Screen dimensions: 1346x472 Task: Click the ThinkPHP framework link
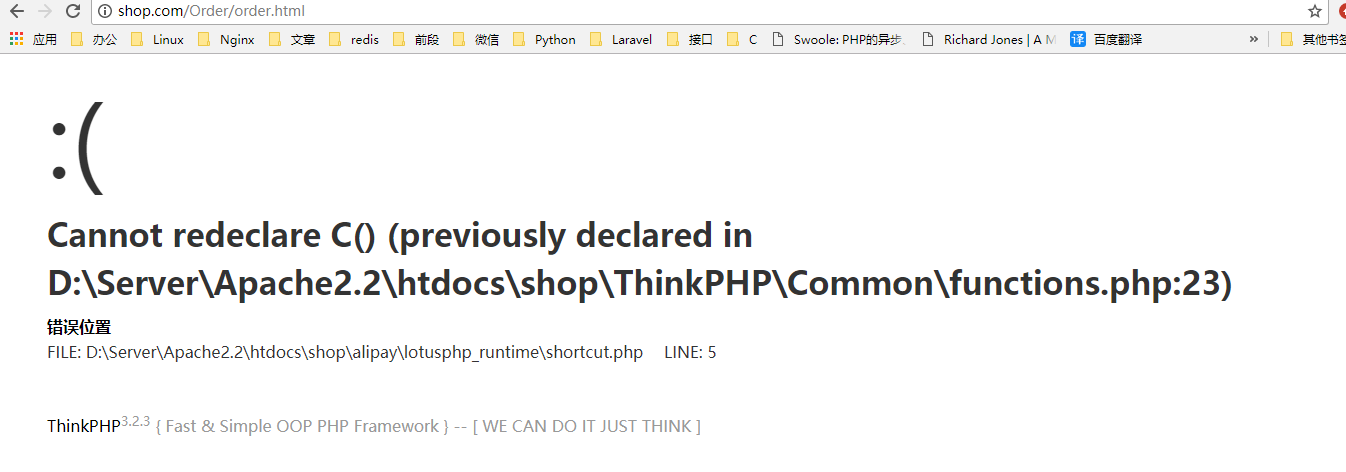tap(84, 427)
